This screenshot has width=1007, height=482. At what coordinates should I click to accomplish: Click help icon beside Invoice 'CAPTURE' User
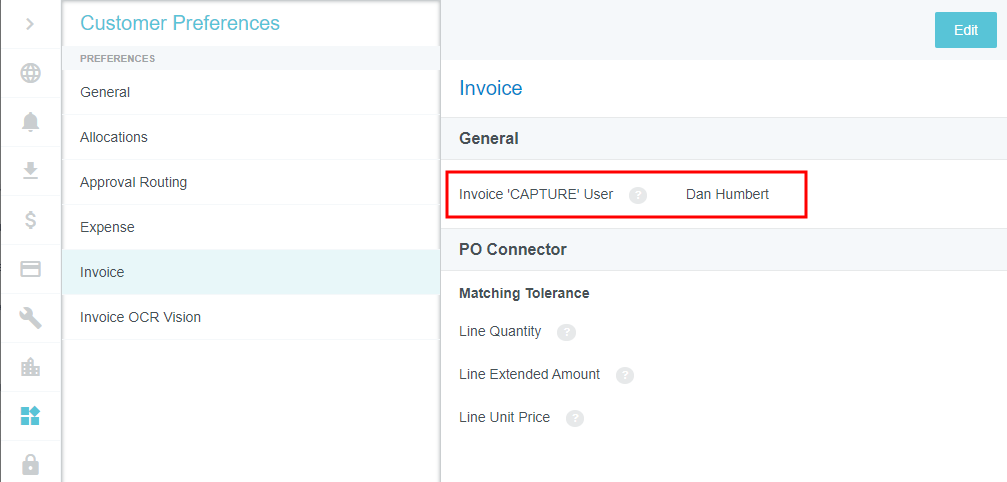click(x=638, y=195)
